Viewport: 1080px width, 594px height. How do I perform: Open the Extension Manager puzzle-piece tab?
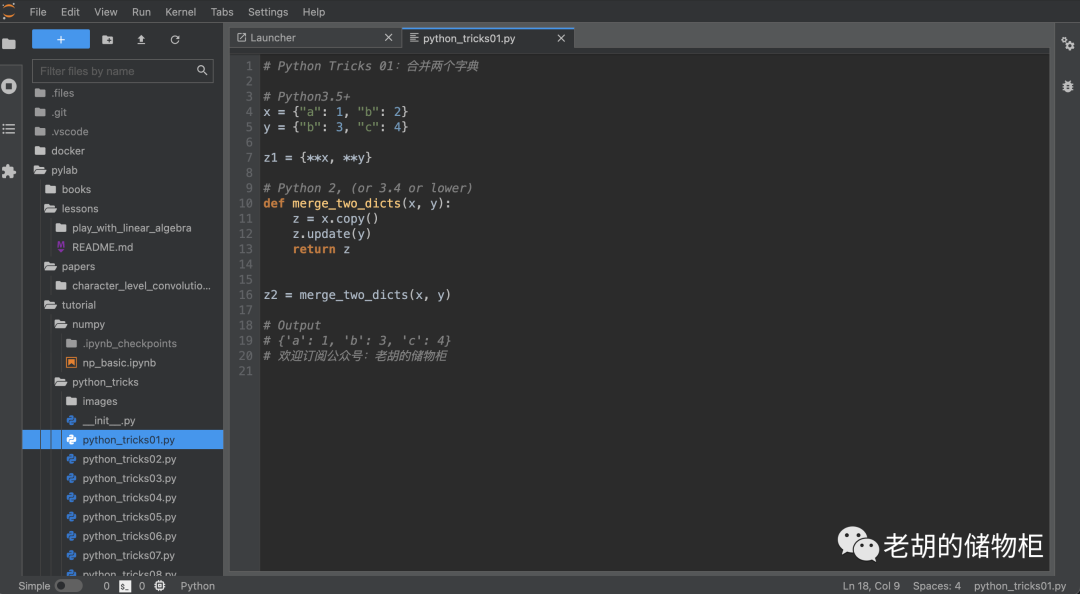pos(9,172)
